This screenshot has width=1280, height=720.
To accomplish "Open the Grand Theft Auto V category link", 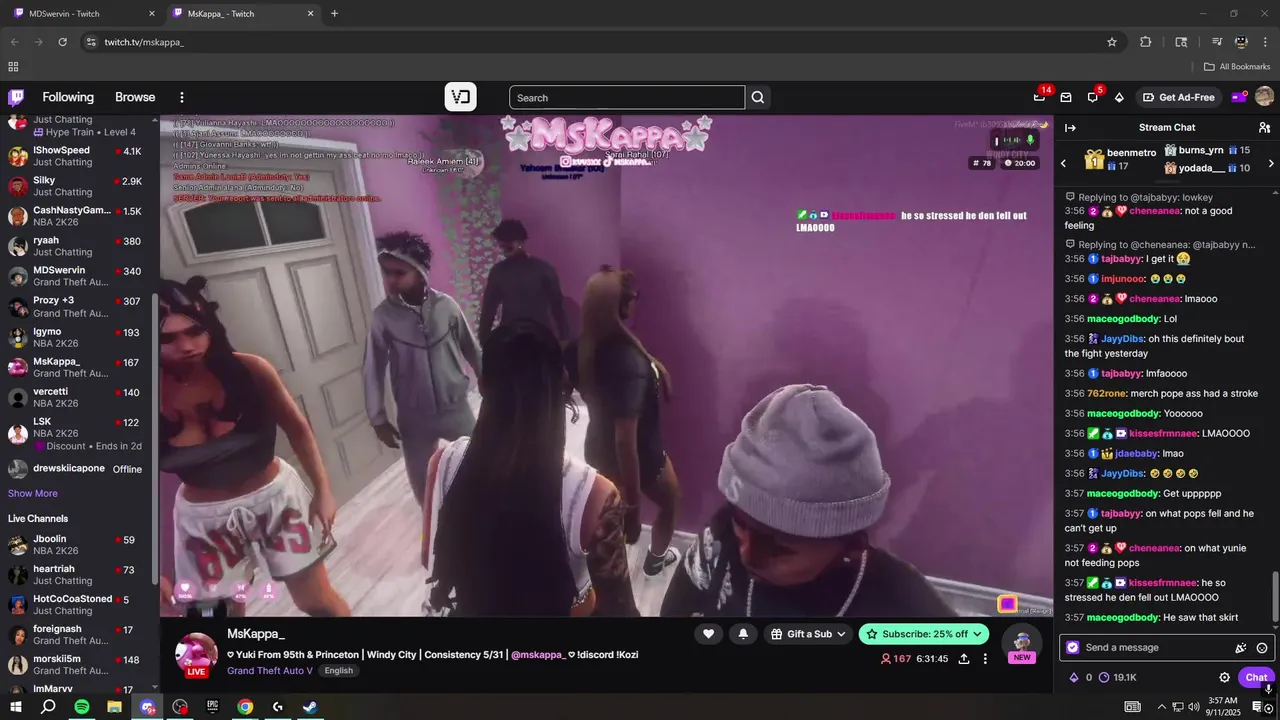I will (270, 670).
